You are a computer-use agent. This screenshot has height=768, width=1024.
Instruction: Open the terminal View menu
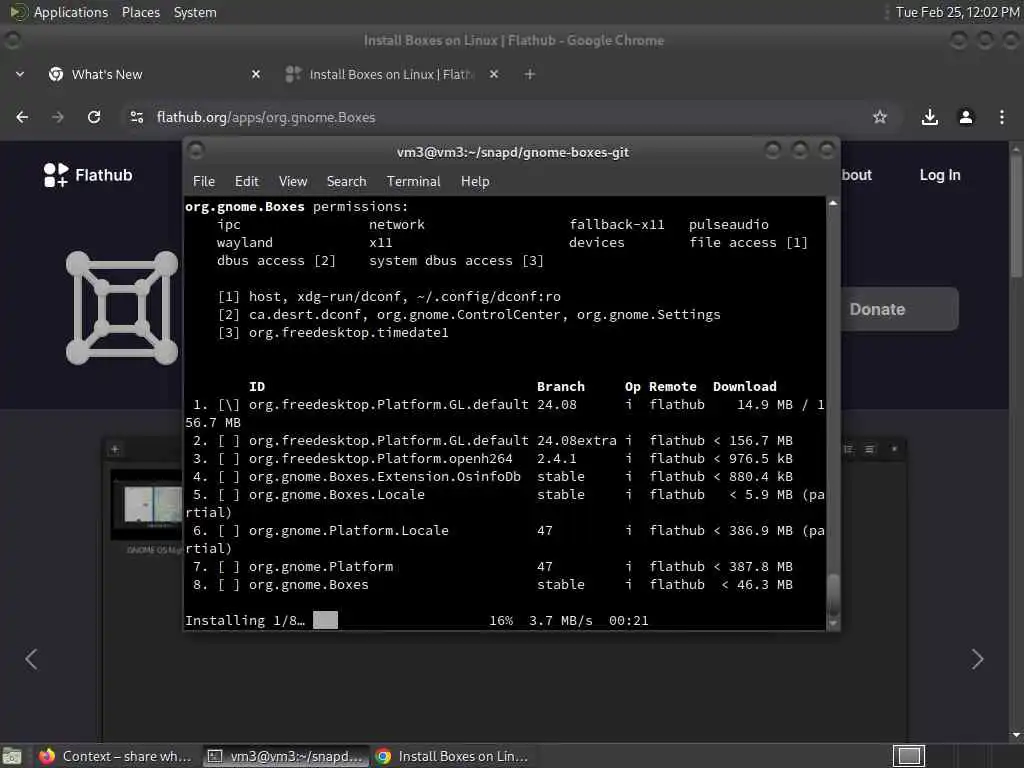point(293,182)
